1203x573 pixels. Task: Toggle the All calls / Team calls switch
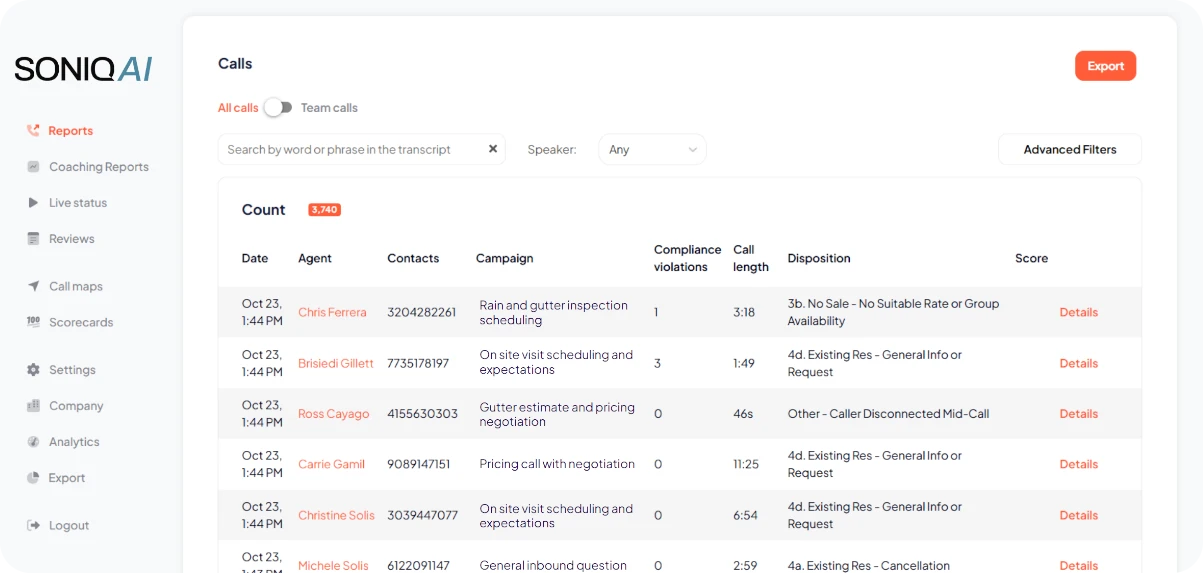[x=278, y=107]
